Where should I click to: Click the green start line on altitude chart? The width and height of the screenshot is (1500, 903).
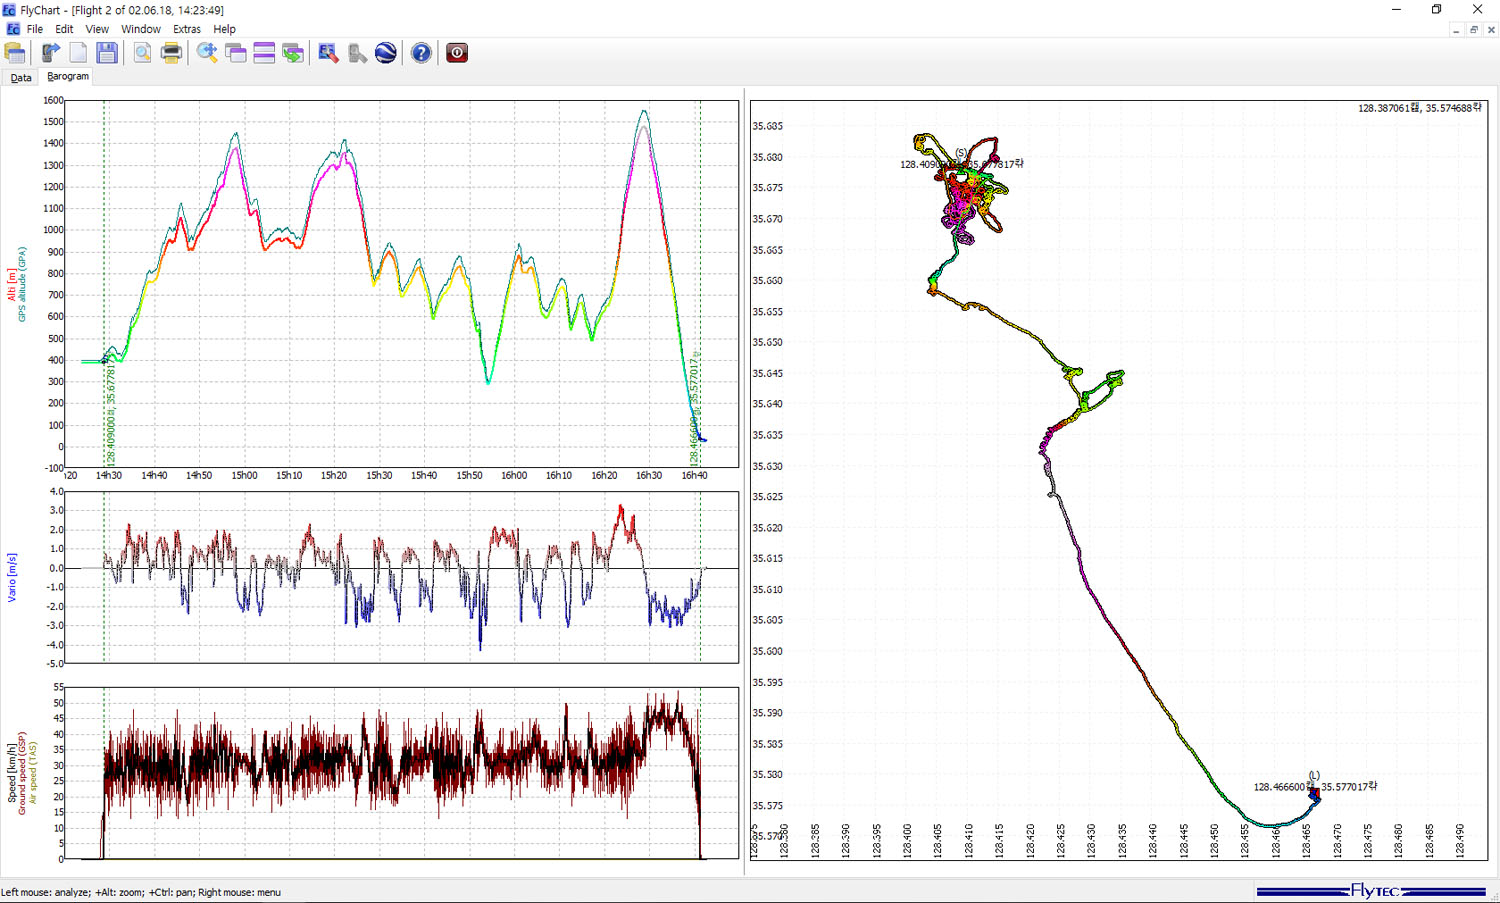[104, 283]
